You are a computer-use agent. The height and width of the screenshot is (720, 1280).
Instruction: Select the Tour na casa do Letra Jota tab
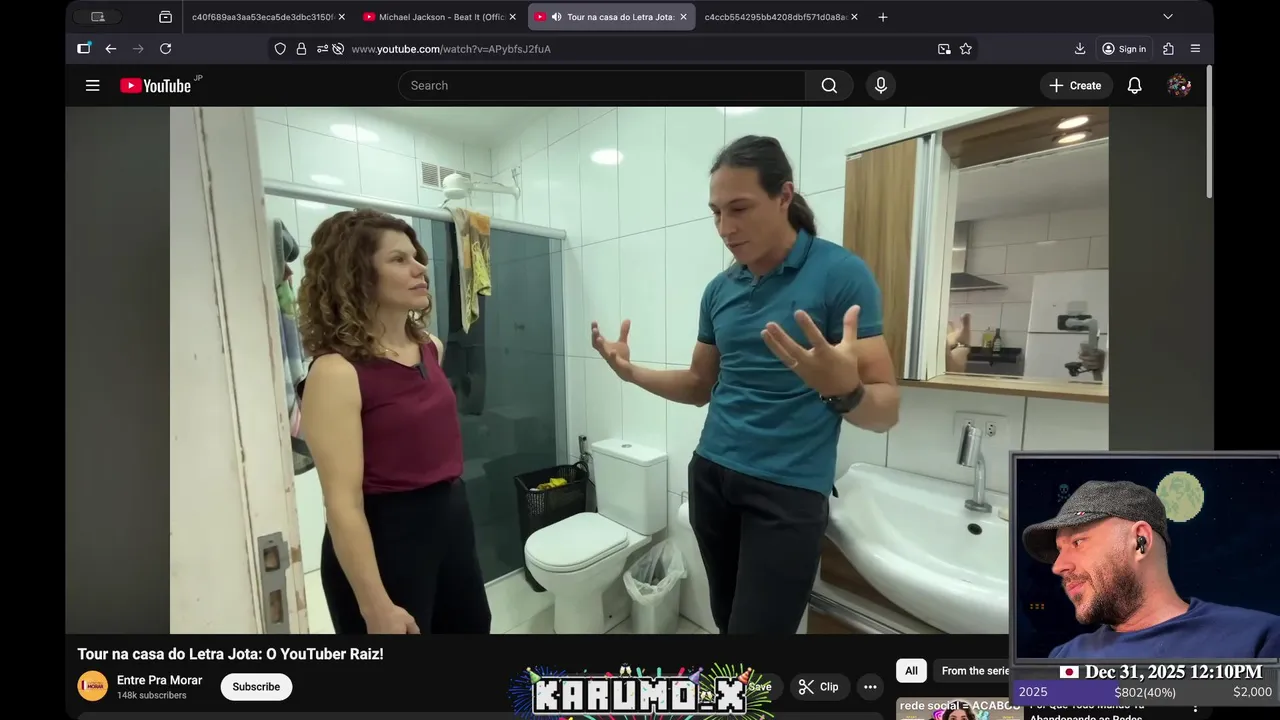612,17
